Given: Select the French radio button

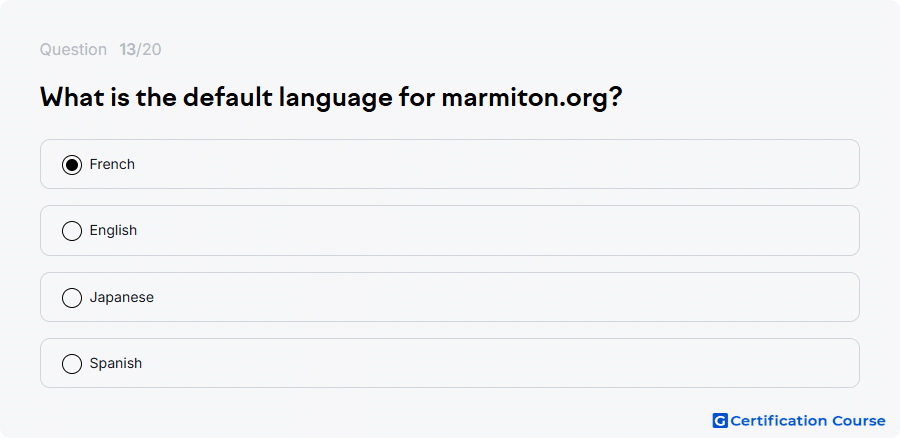Looking at the screenshot, I should point(72,165).
